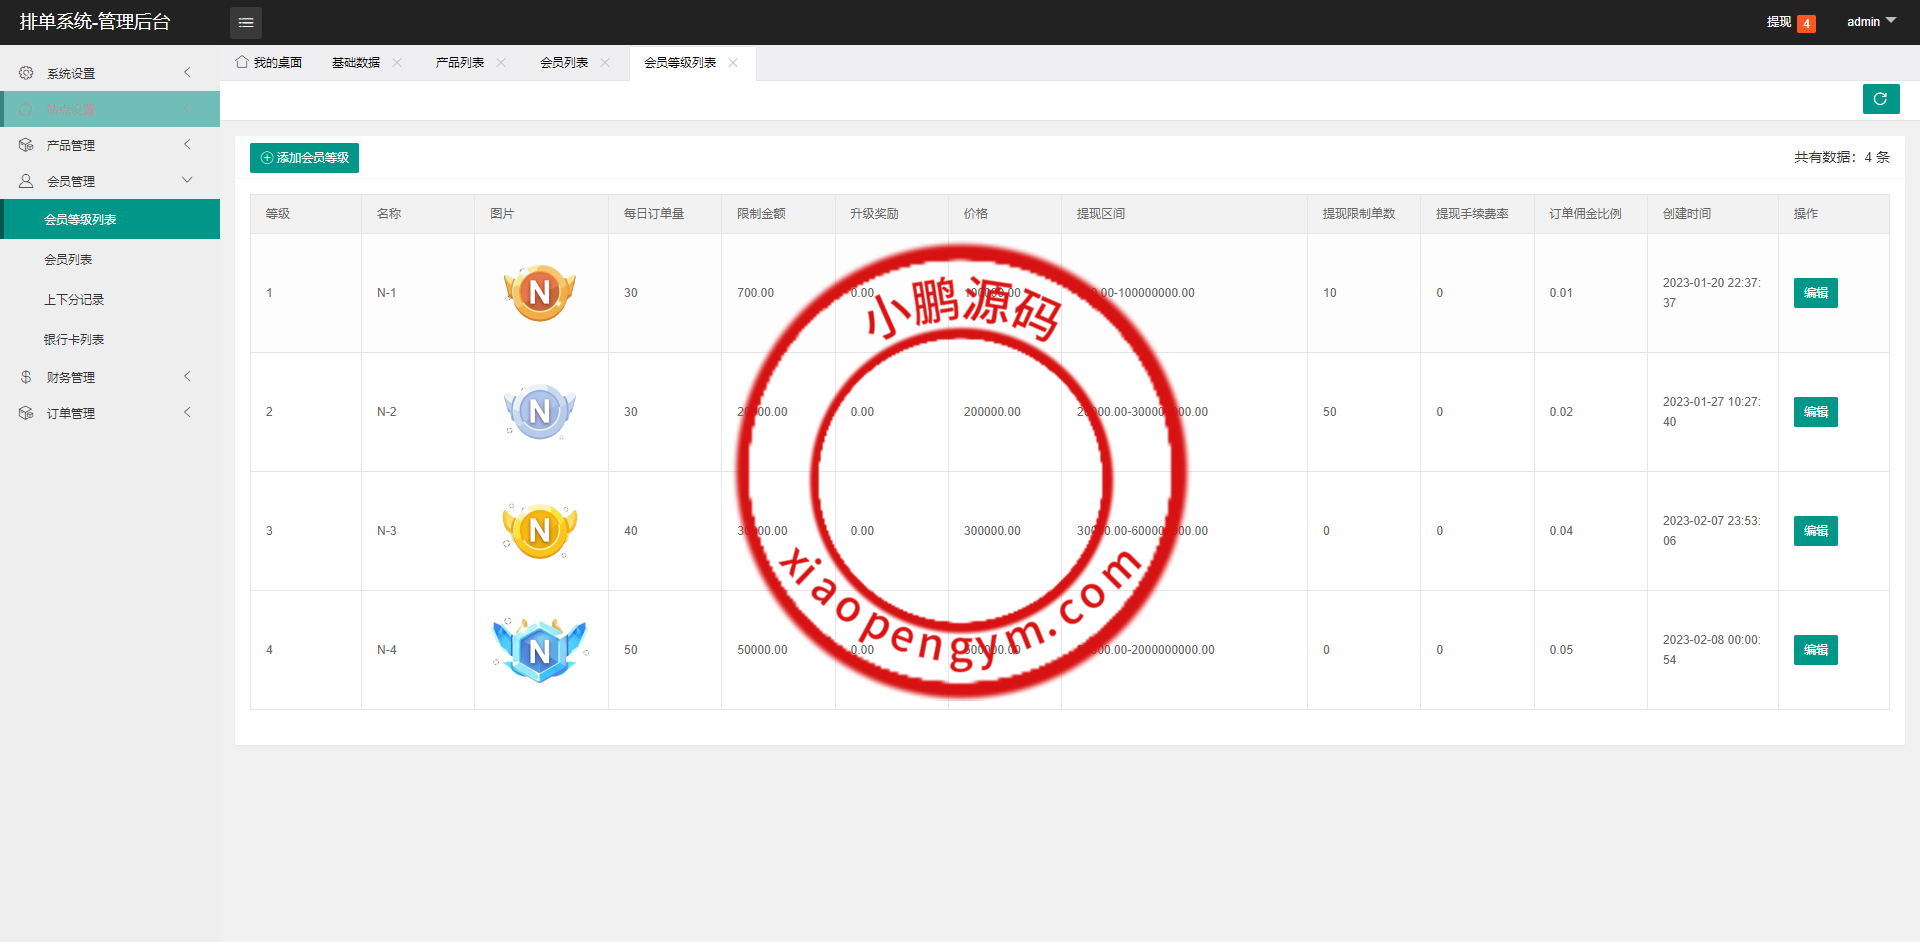The width and height of the screenshot is (1920, 942).
Task: Click the 提现 notification badge
Action: pyautogui.click(x=1805, y=23)
